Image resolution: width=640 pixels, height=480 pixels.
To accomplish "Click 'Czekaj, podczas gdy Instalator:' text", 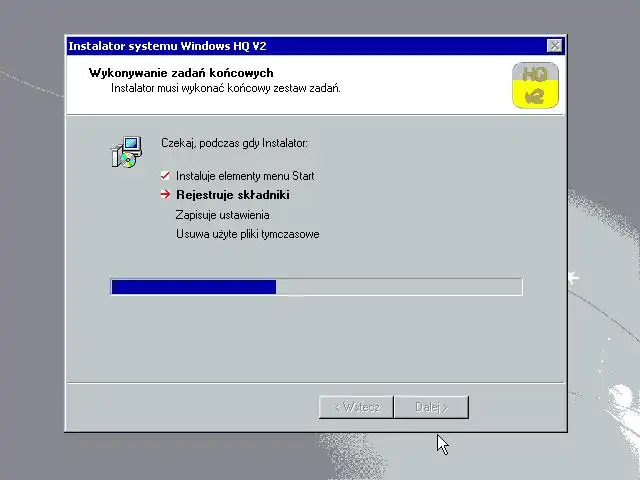I will pyautogui.click(x=234, y=143).
